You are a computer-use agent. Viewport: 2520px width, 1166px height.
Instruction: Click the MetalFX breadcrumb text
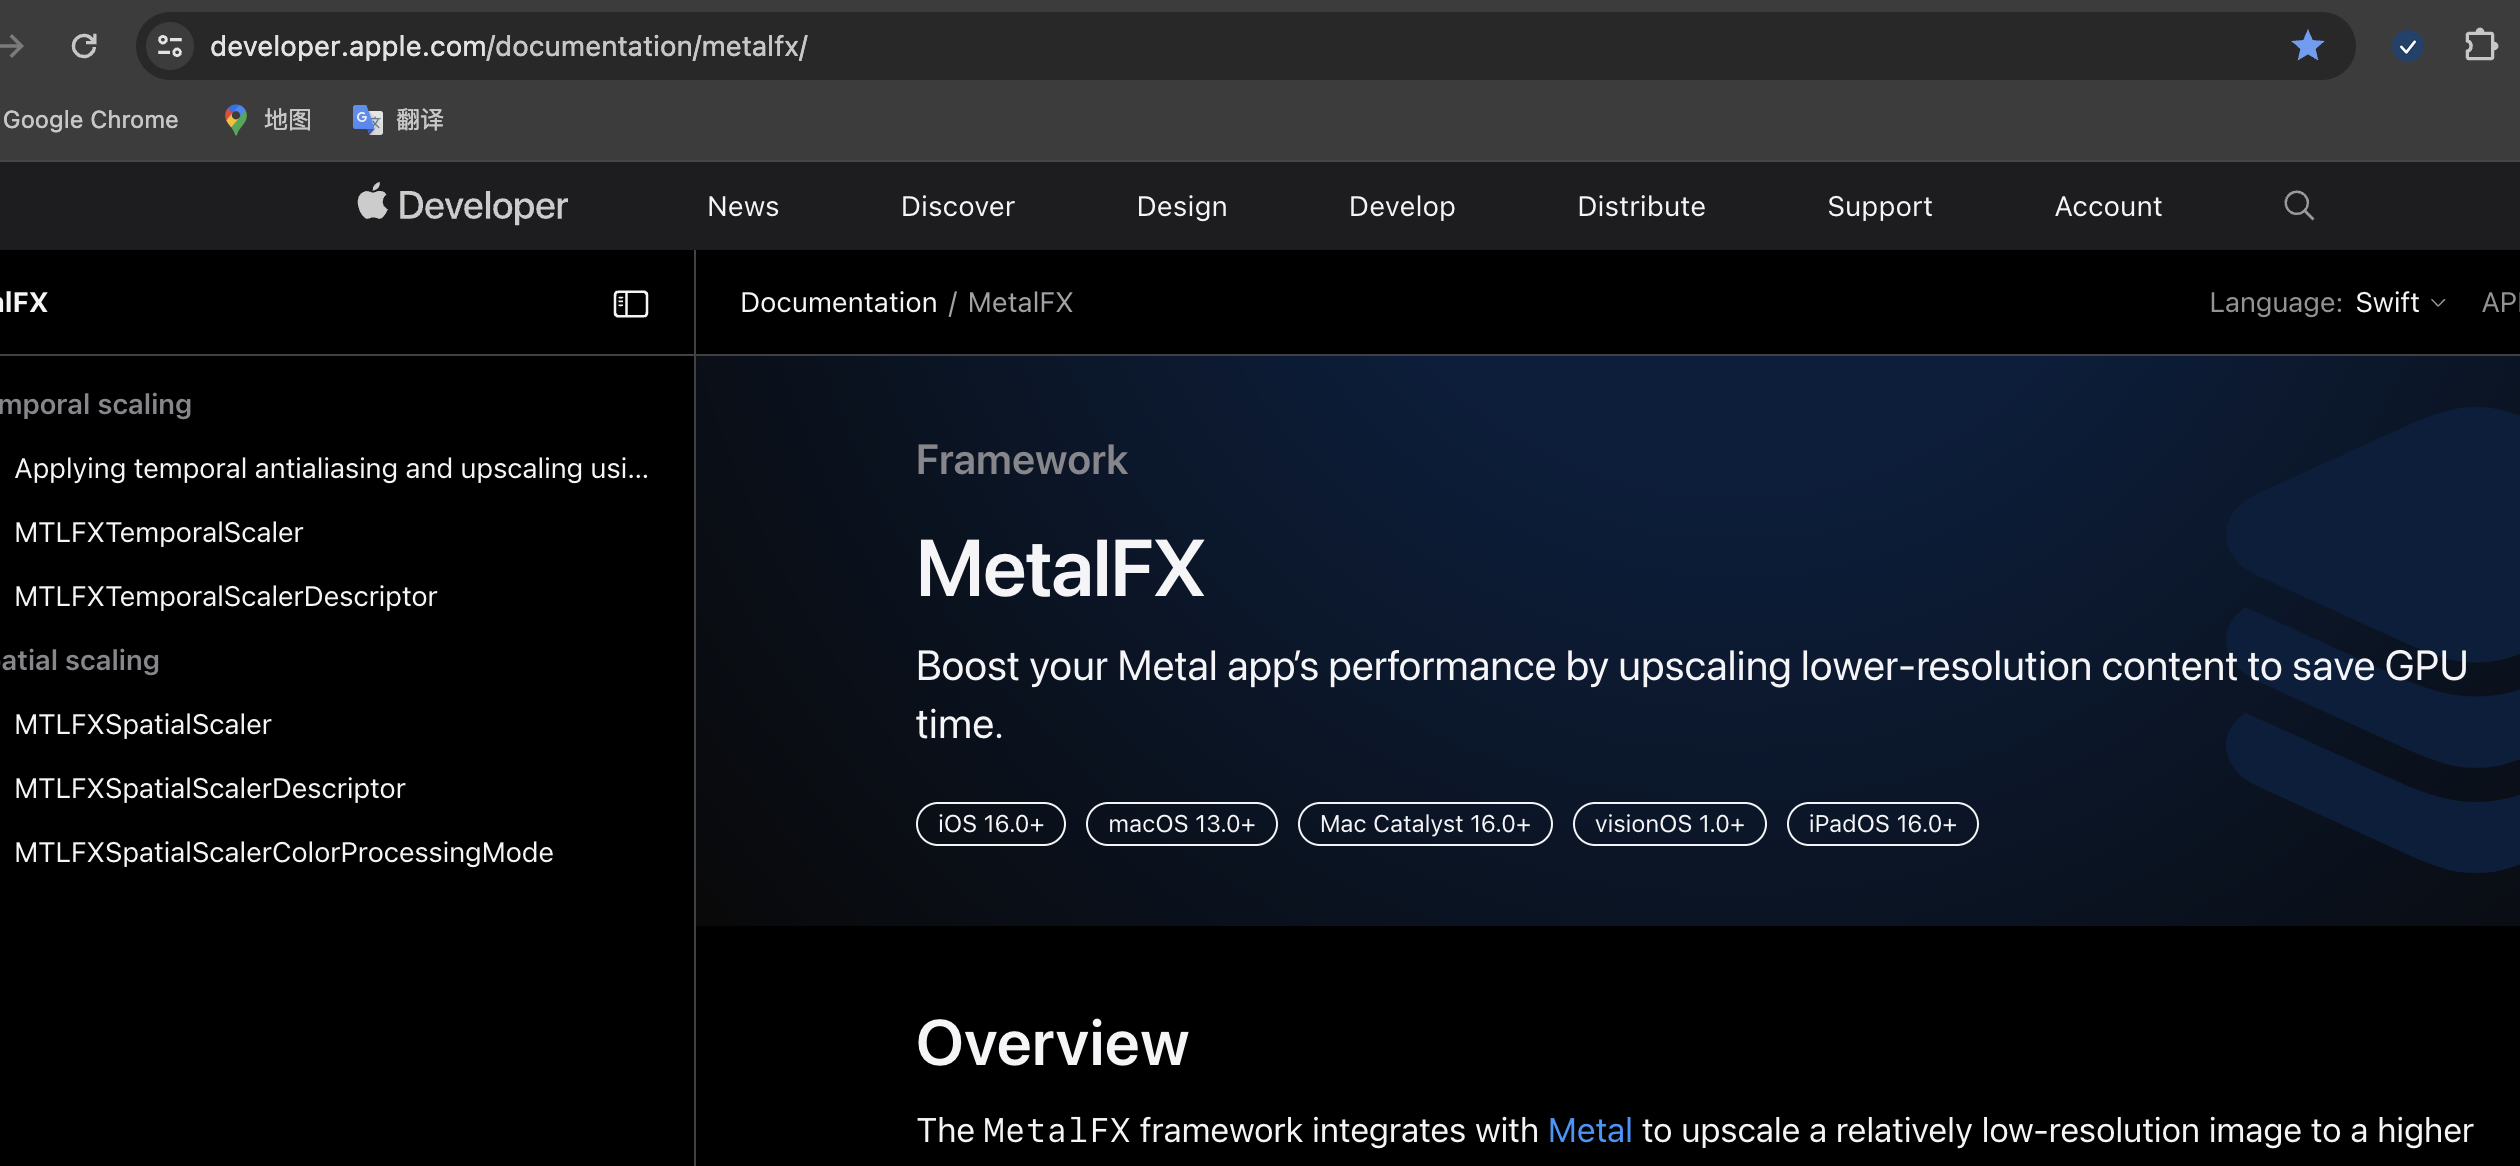[1020, 302]
